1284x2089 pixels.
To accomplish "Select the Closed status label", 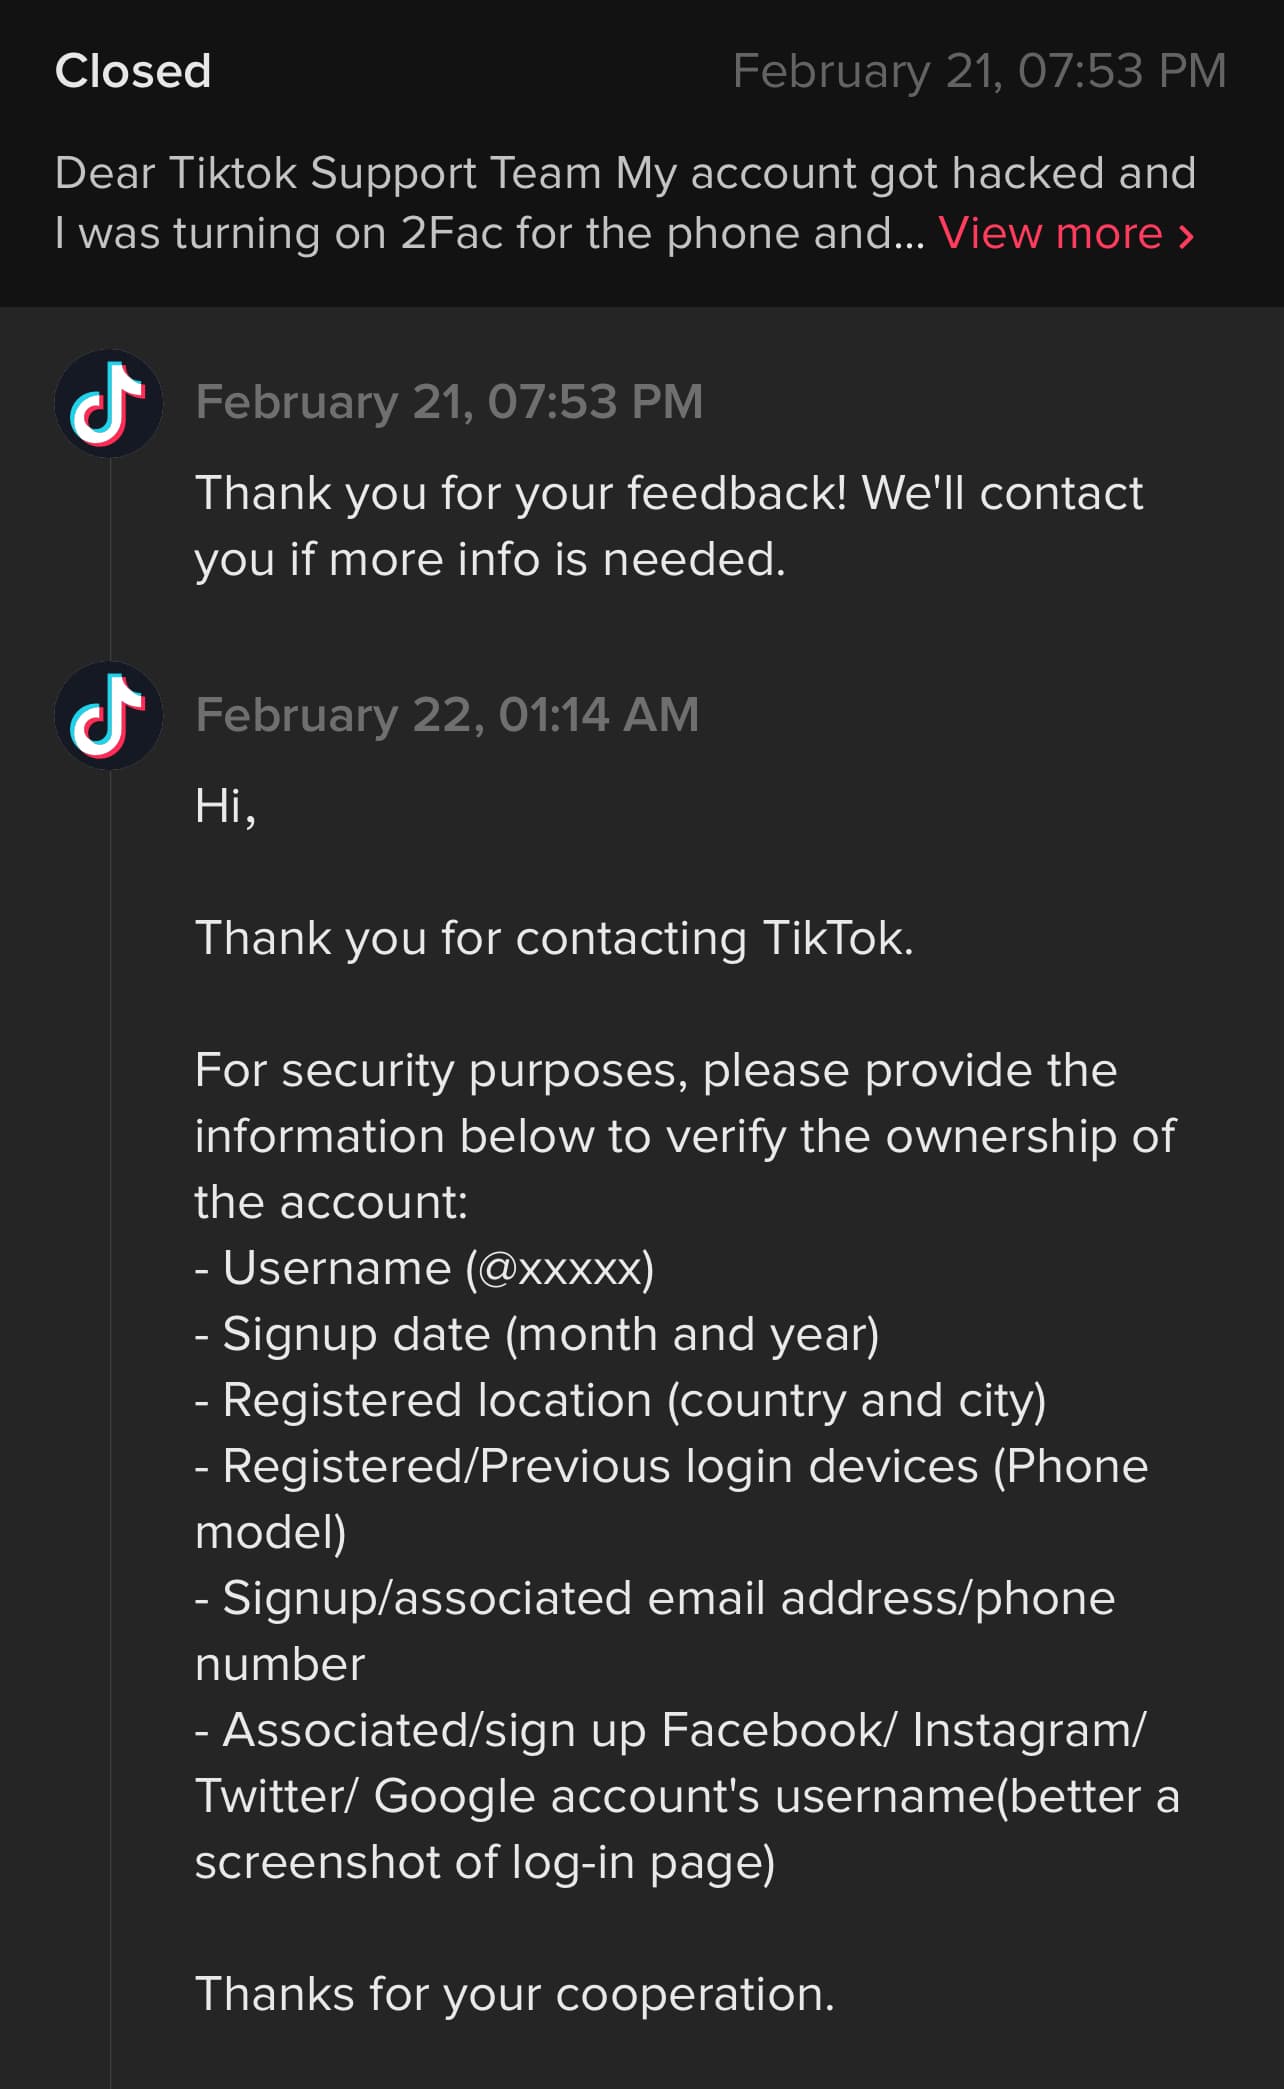I will (x=133, y=71).
